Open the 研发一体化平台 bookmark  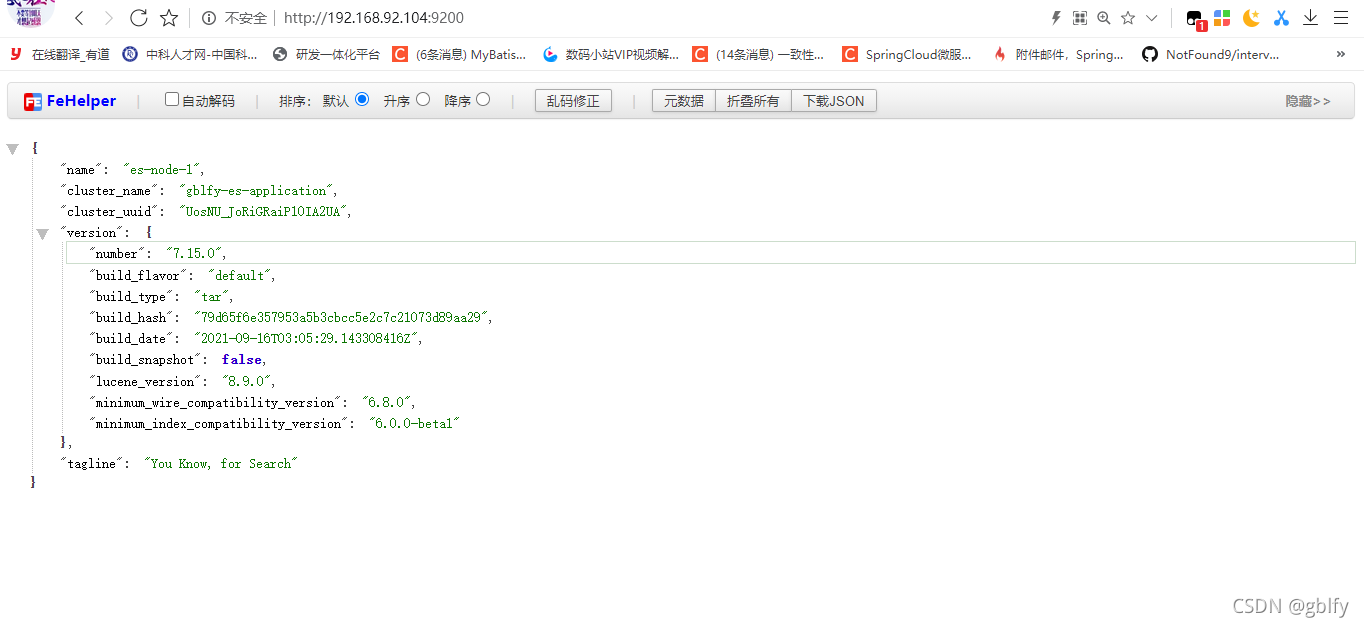tap(326, 55)
